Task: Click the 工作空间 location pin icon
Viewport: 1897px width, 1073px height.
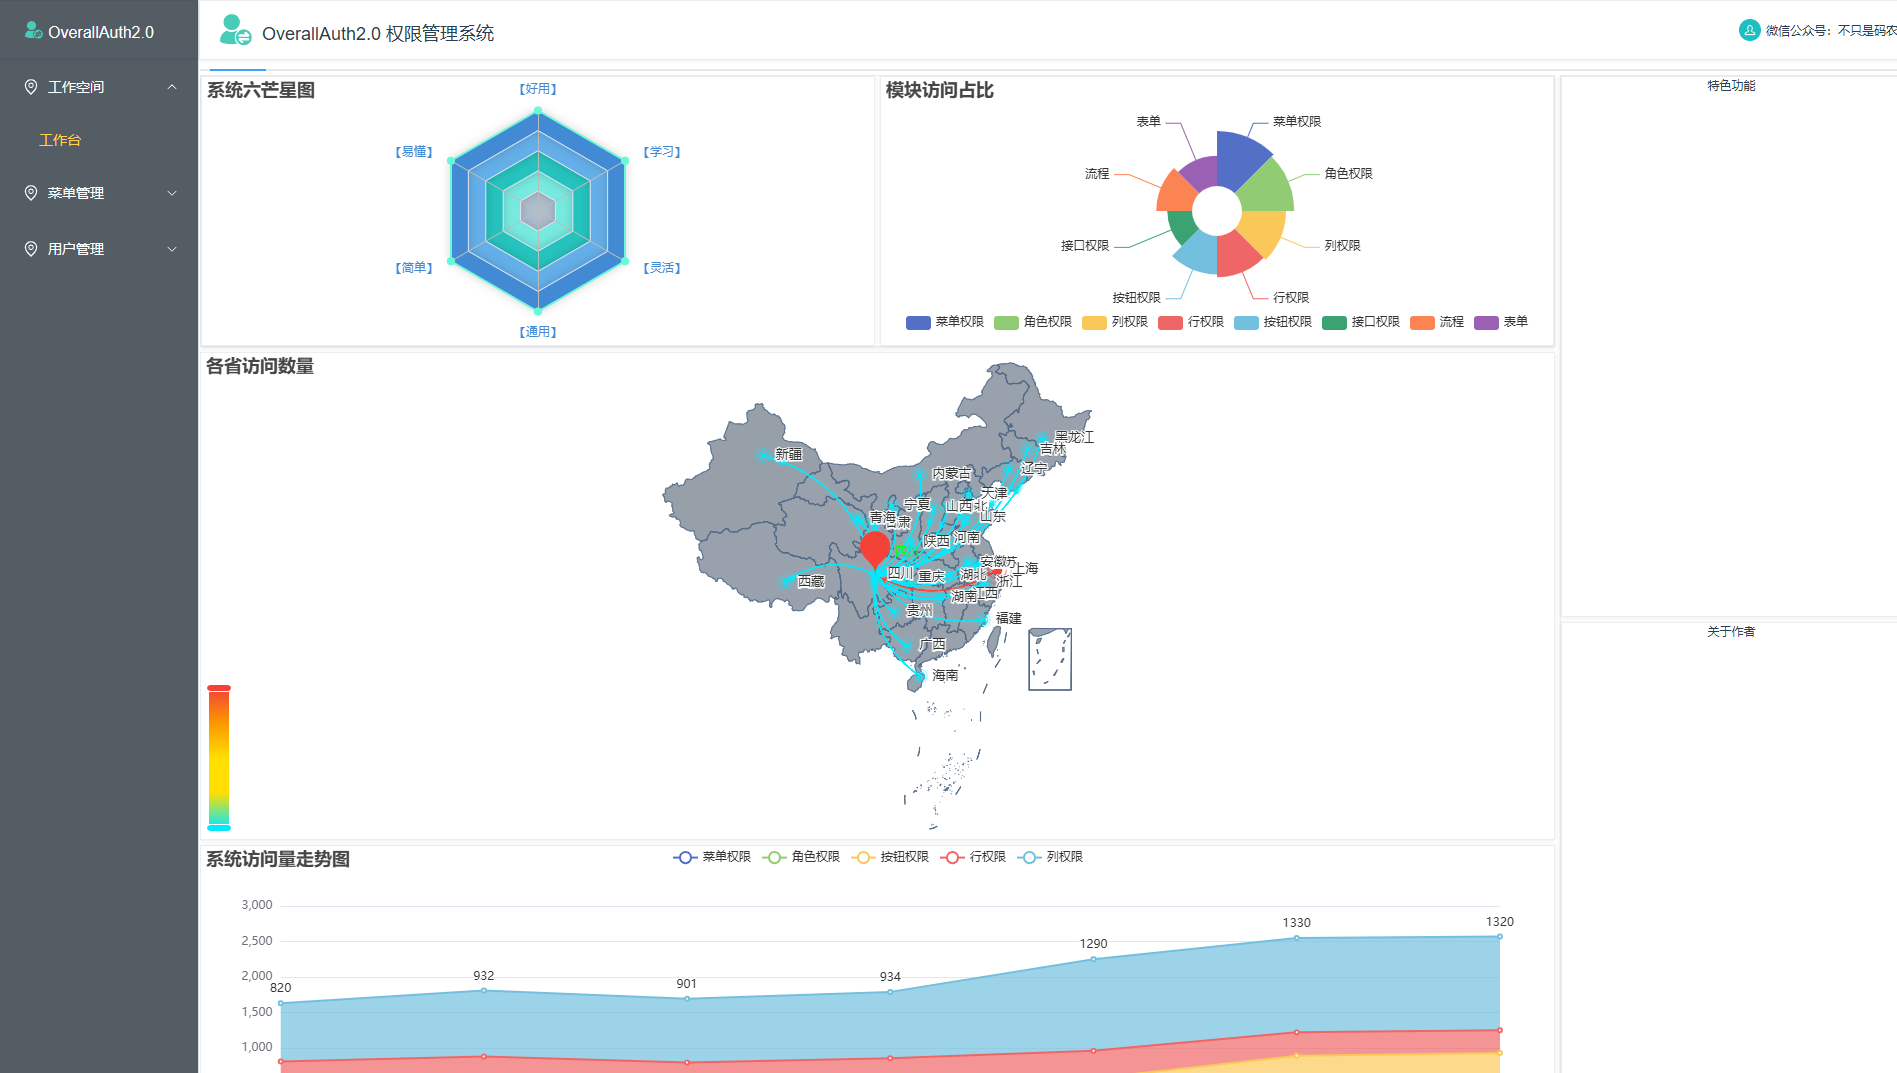Action: point(31,87)
